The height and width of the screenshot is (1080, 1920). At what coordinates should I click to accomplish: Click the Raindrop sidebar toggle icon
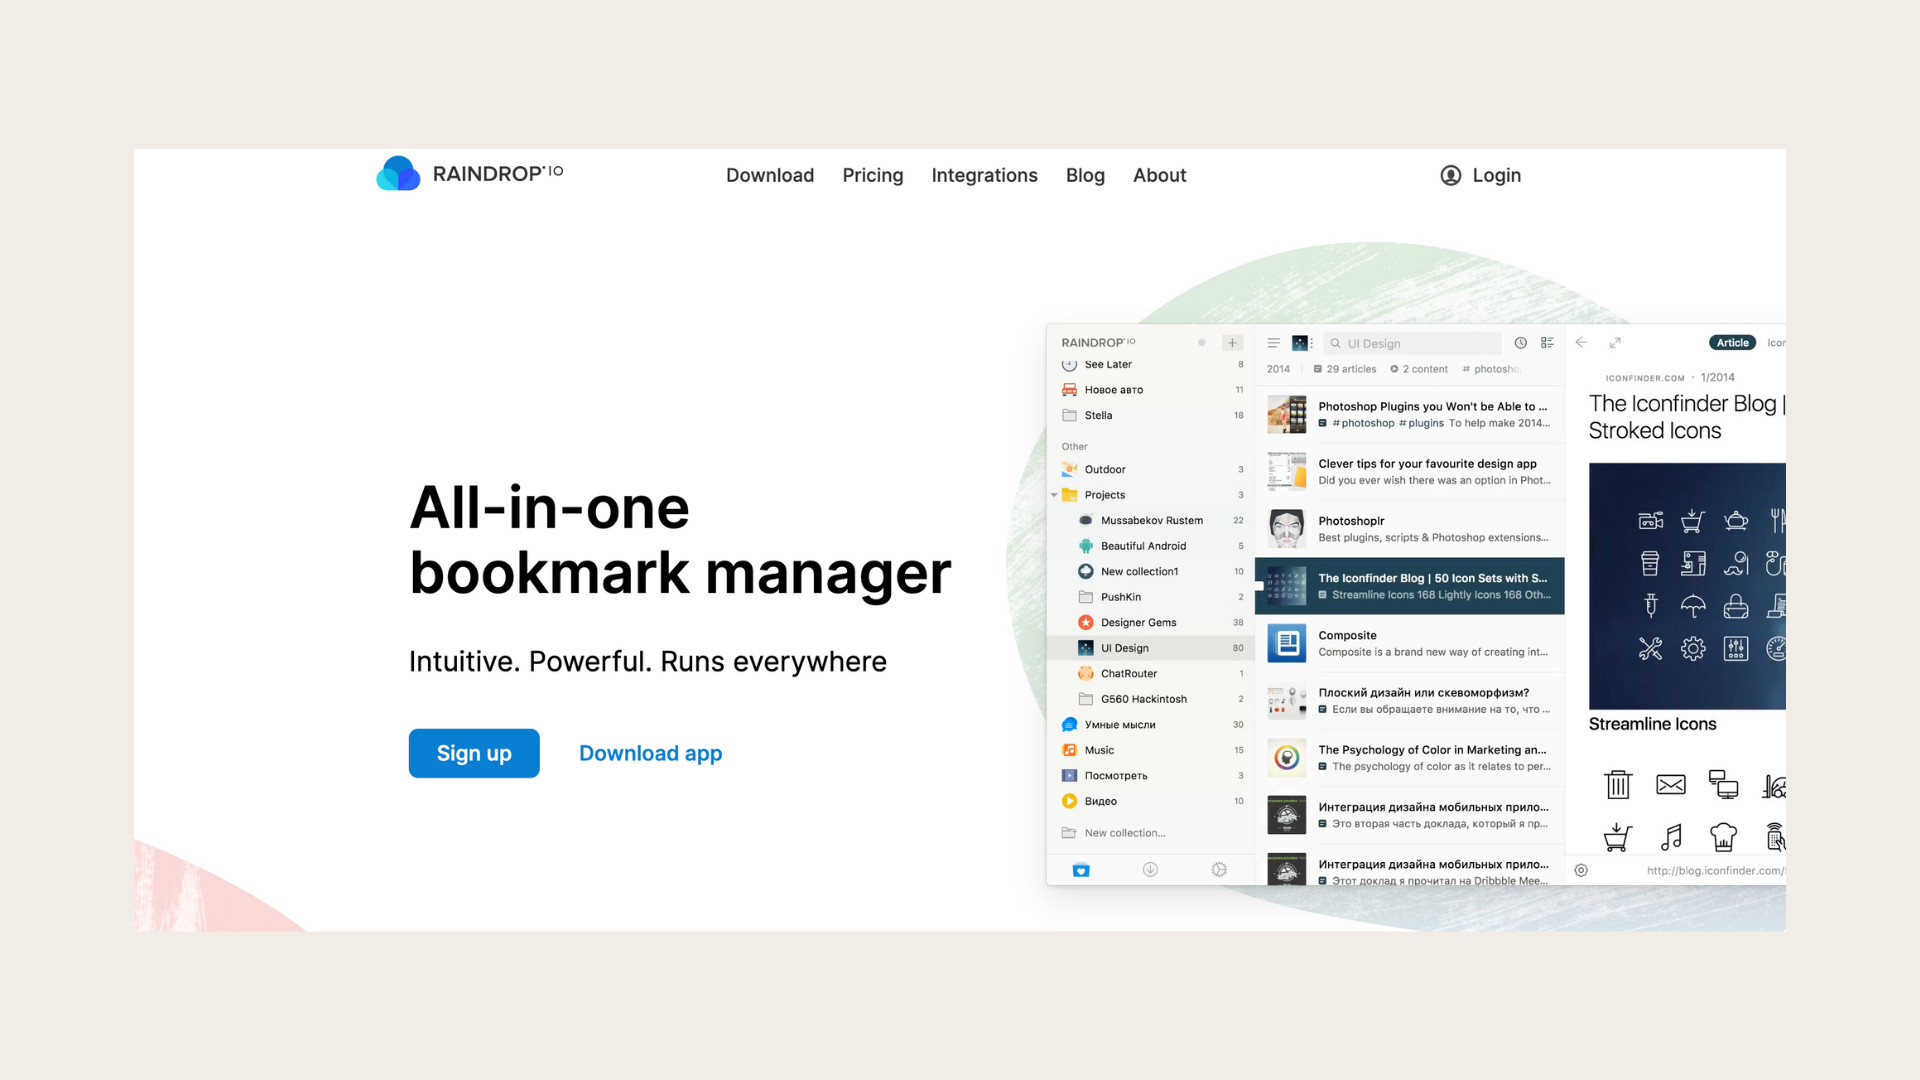(1269, 344)
